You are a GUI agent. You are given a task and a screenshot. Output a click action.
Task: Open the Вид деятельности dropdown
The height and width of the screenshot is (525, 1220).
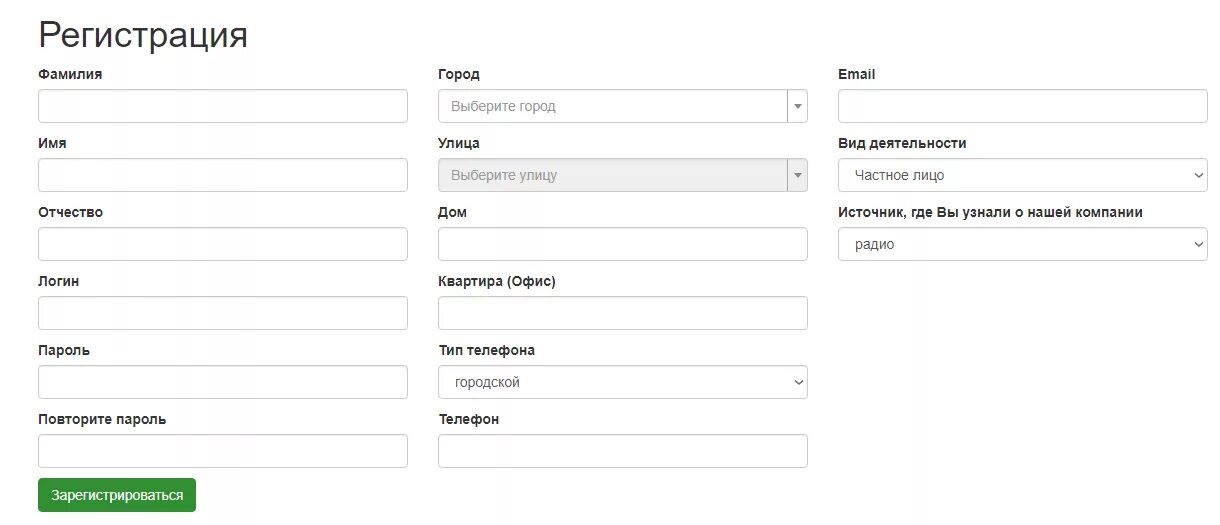1022,175
